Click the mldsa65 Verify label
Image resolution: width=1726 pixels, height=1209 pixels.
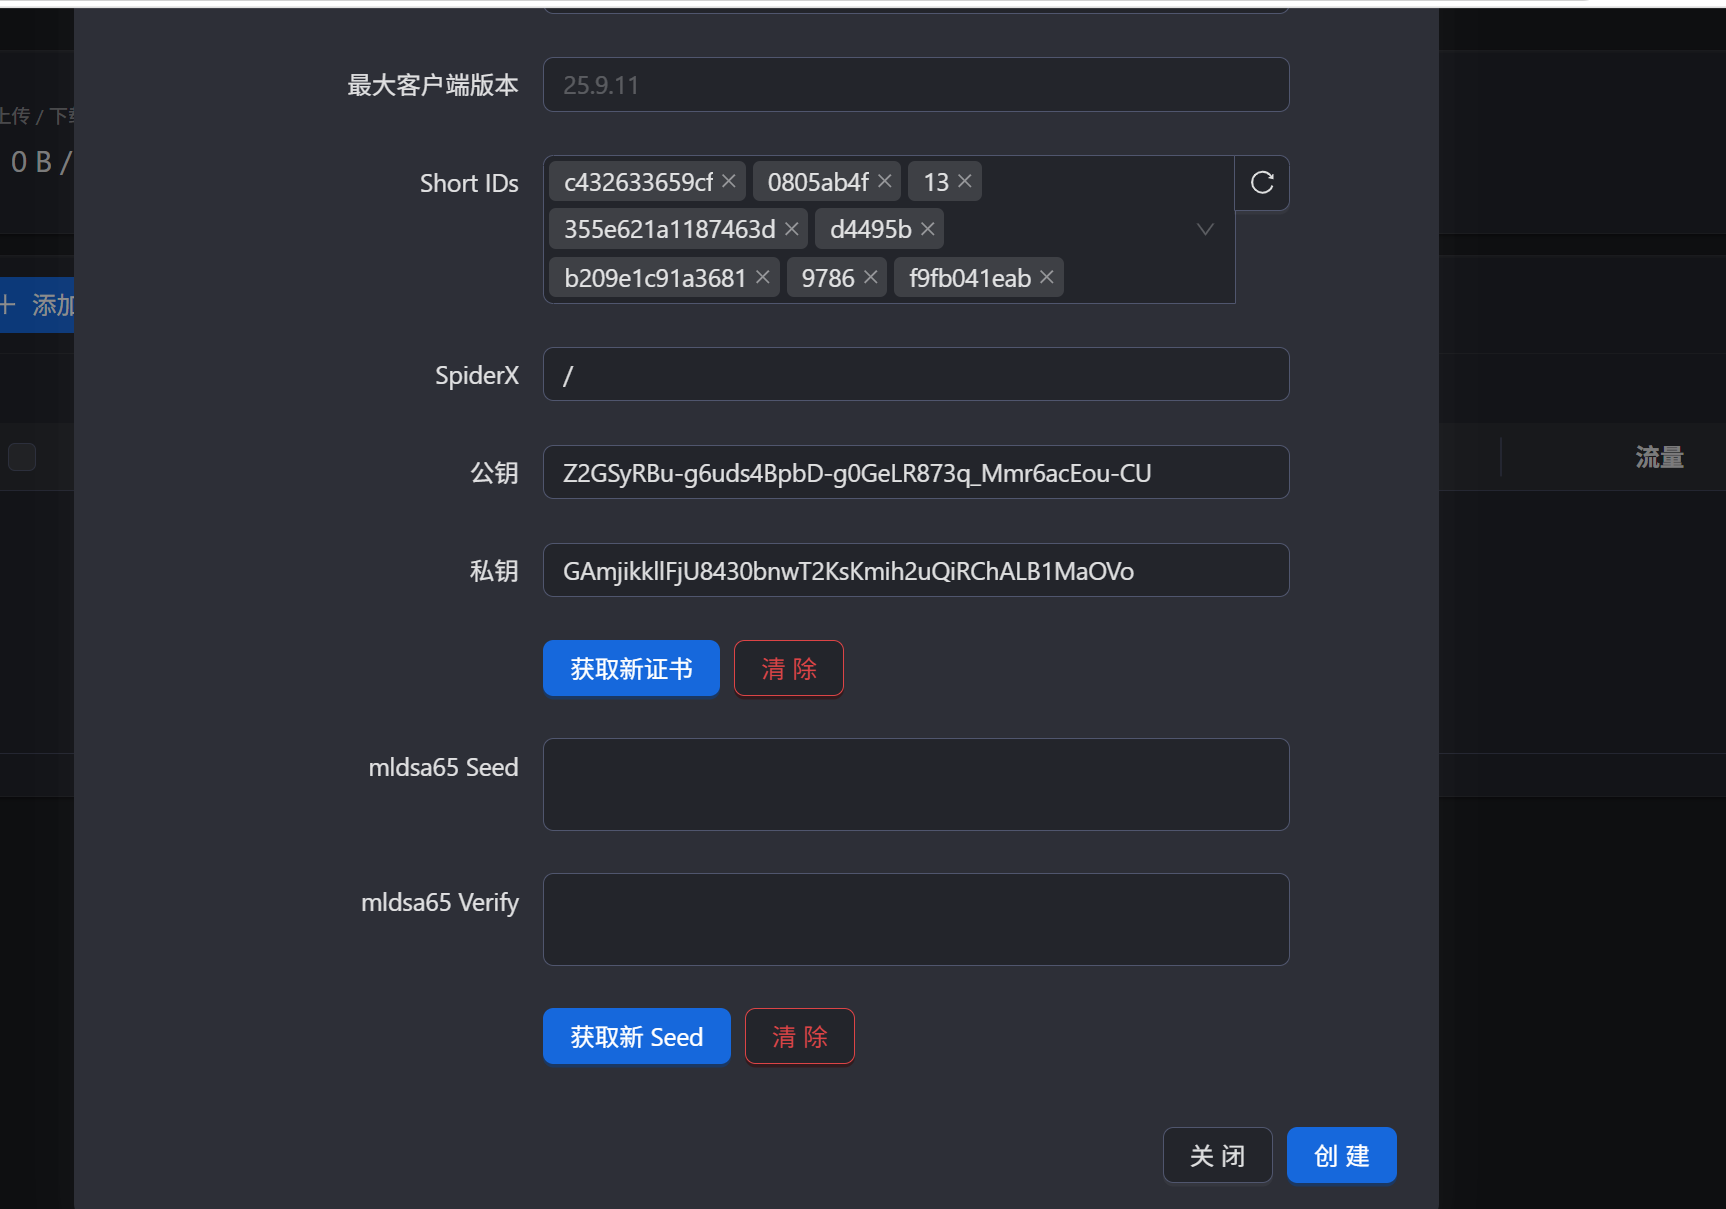click(440, 903)
